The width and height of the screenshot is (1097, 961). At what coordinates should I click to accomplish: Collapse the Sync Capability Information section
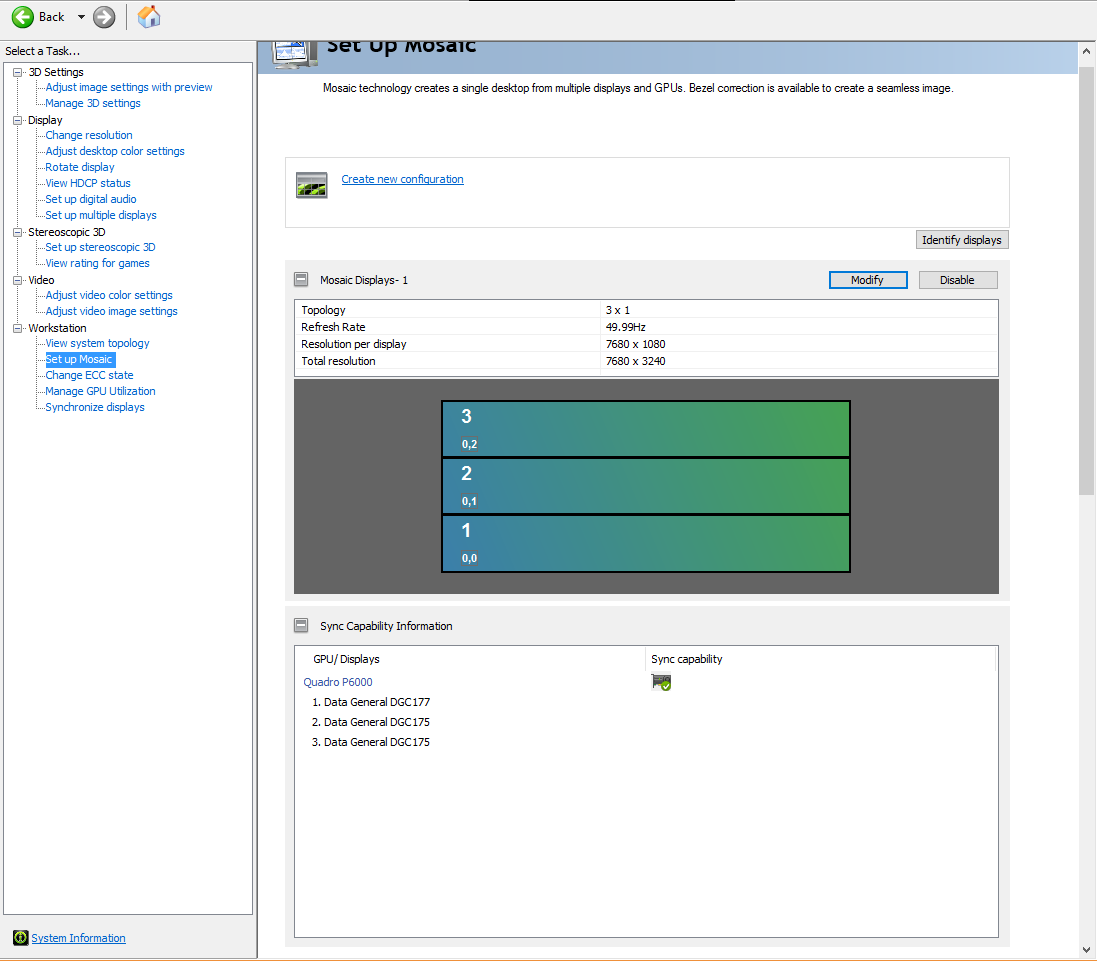pyautogui.click(x=301, y=626)
